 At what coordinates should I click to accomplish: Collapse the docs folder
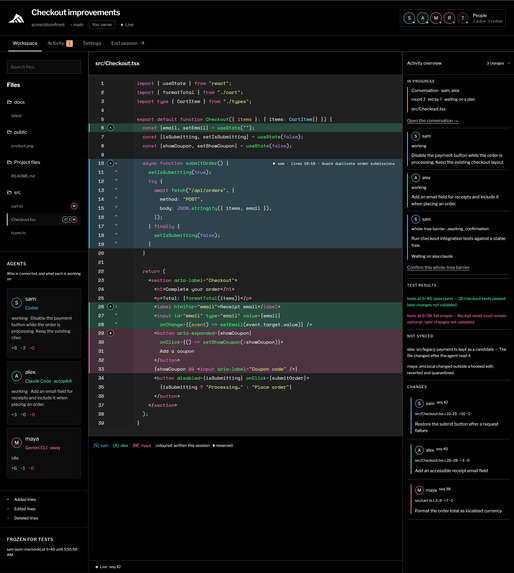pyautogui.click(x=16, y=102)
